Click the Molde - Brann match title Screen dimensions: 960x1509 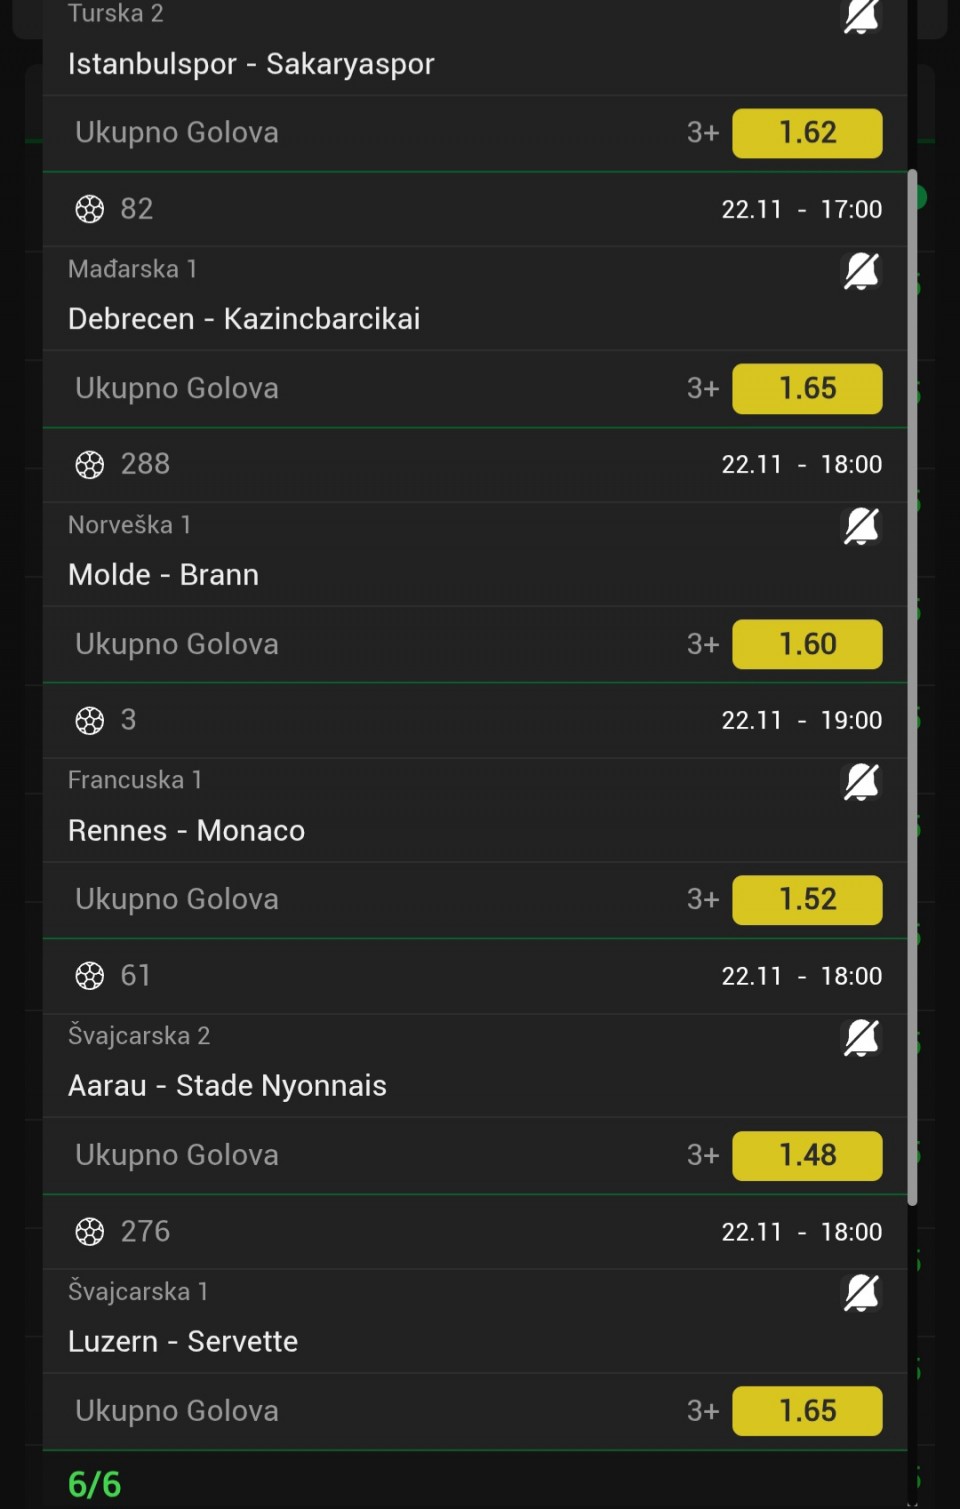(163, 575)
